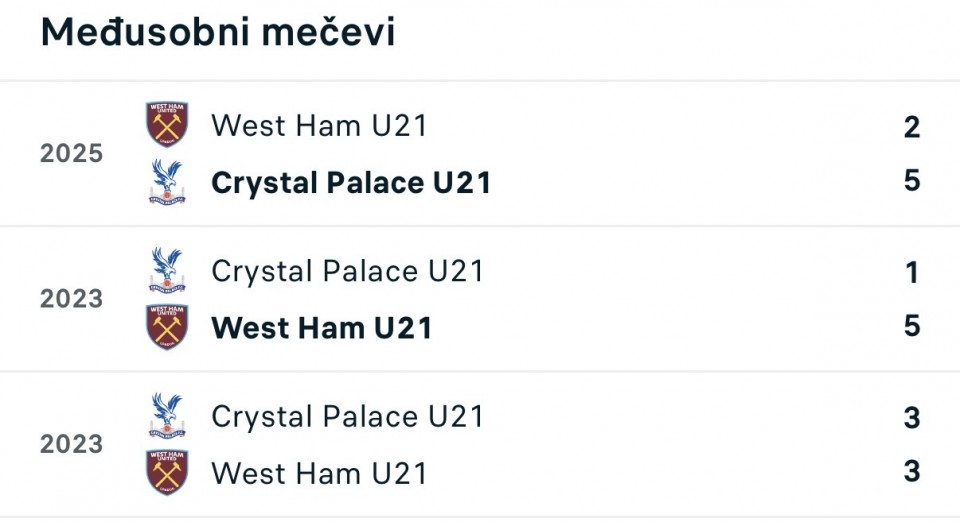Click Crystal Palace U21 in the 3-3 draw
Image resolution: width=960 pixels, height=522 pixels.
tap(347, 416)
